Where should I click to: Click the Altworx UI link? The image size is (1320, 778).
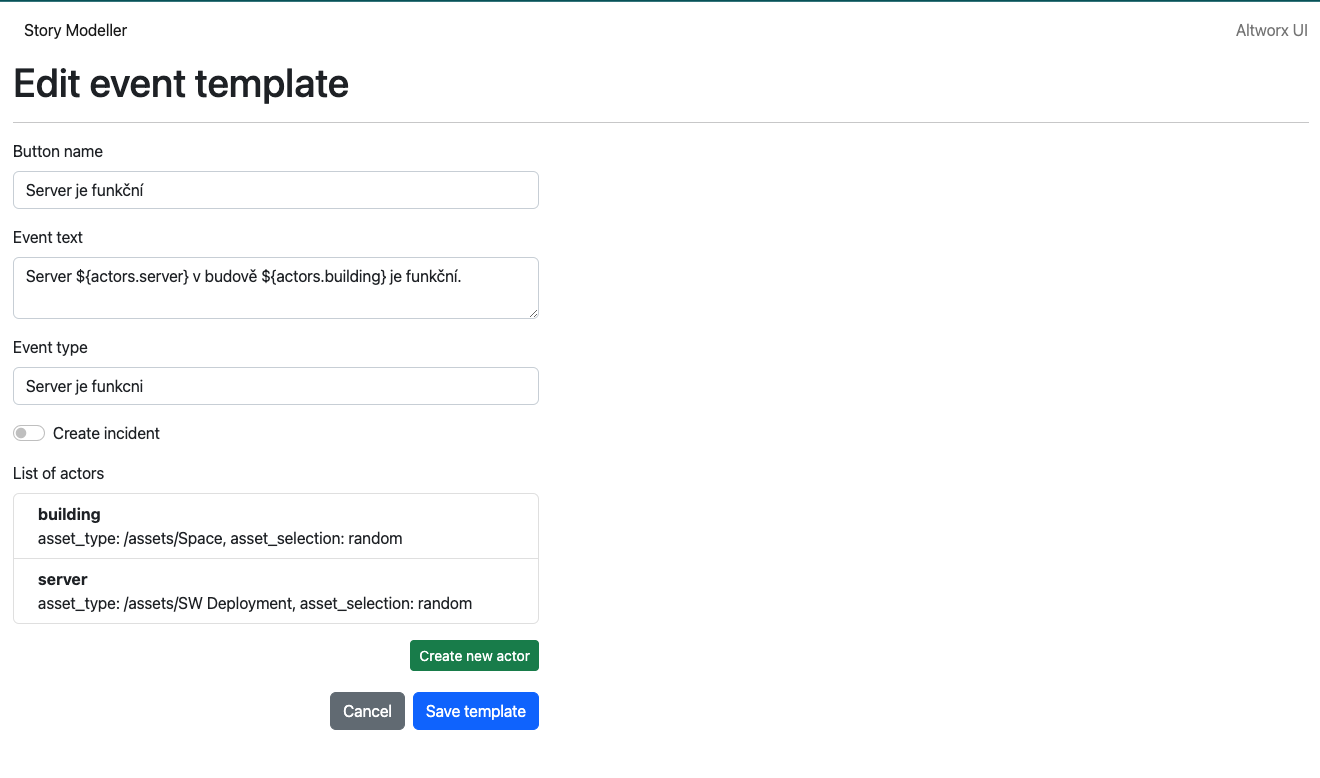click(1271, 30)
